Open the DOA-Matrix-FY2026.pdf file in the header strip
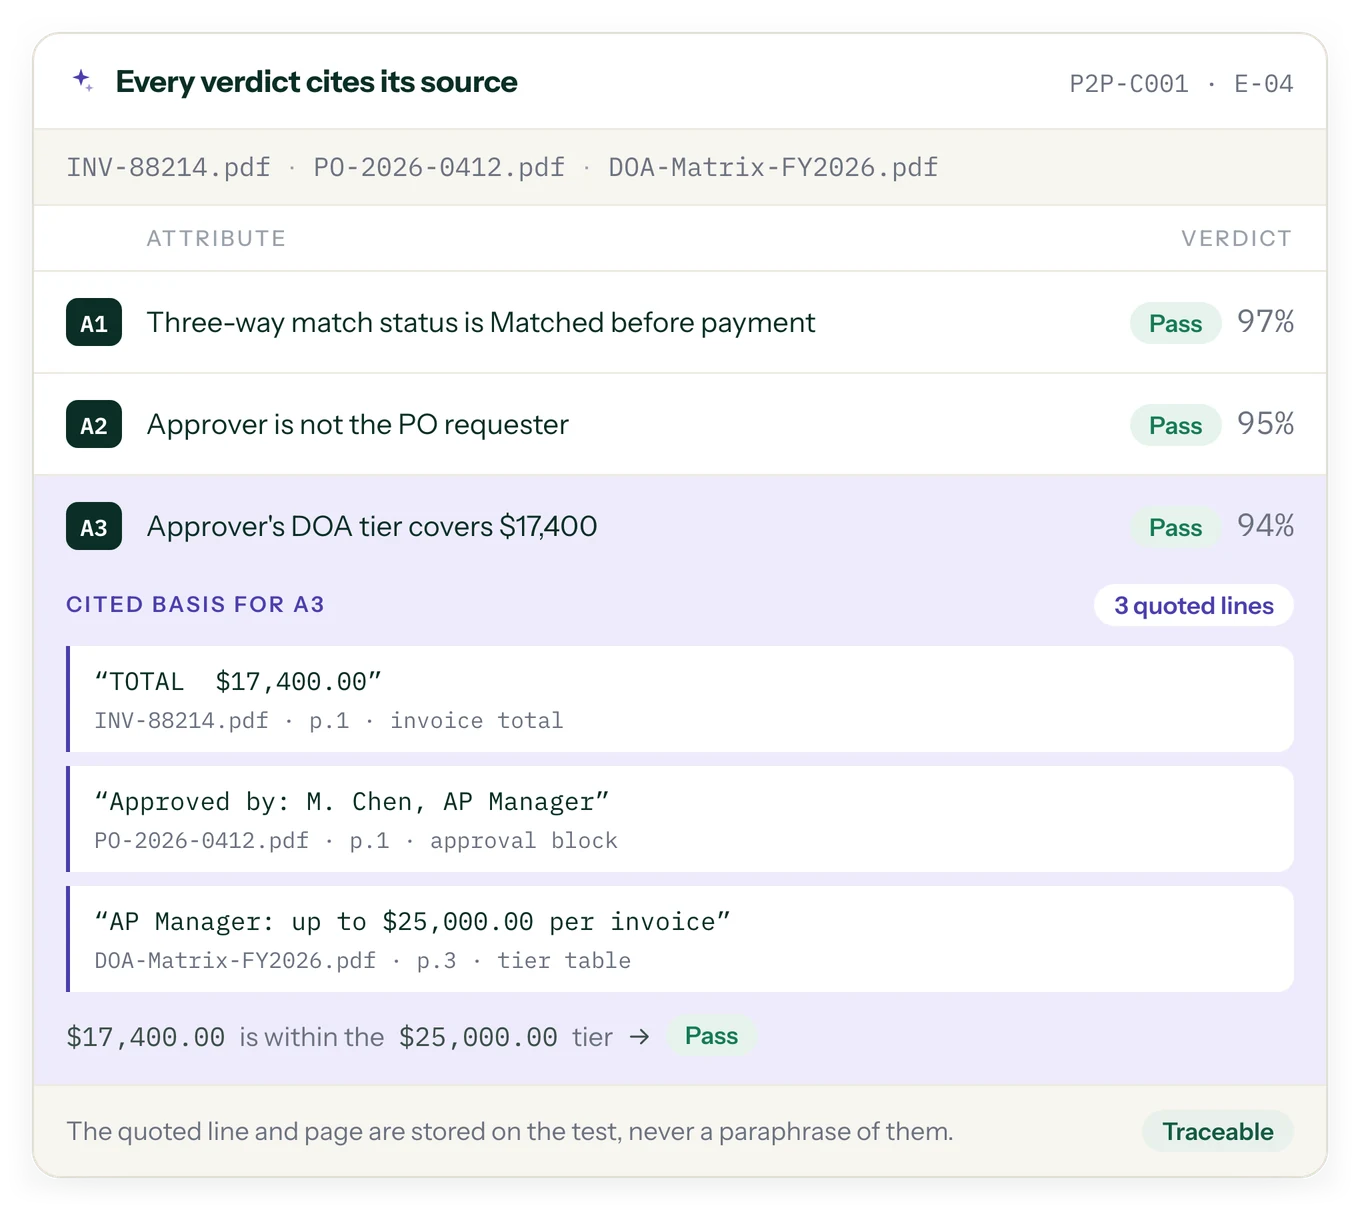 (773, 167)
